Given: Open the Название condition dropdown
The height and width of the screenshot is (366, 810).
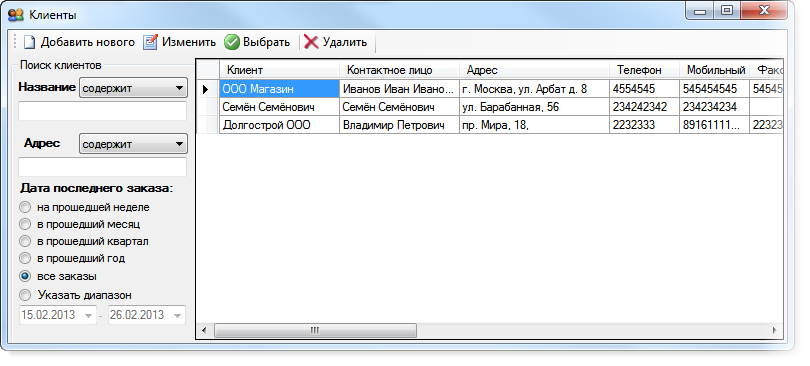Looking at the screenshot, I should 133,88.
